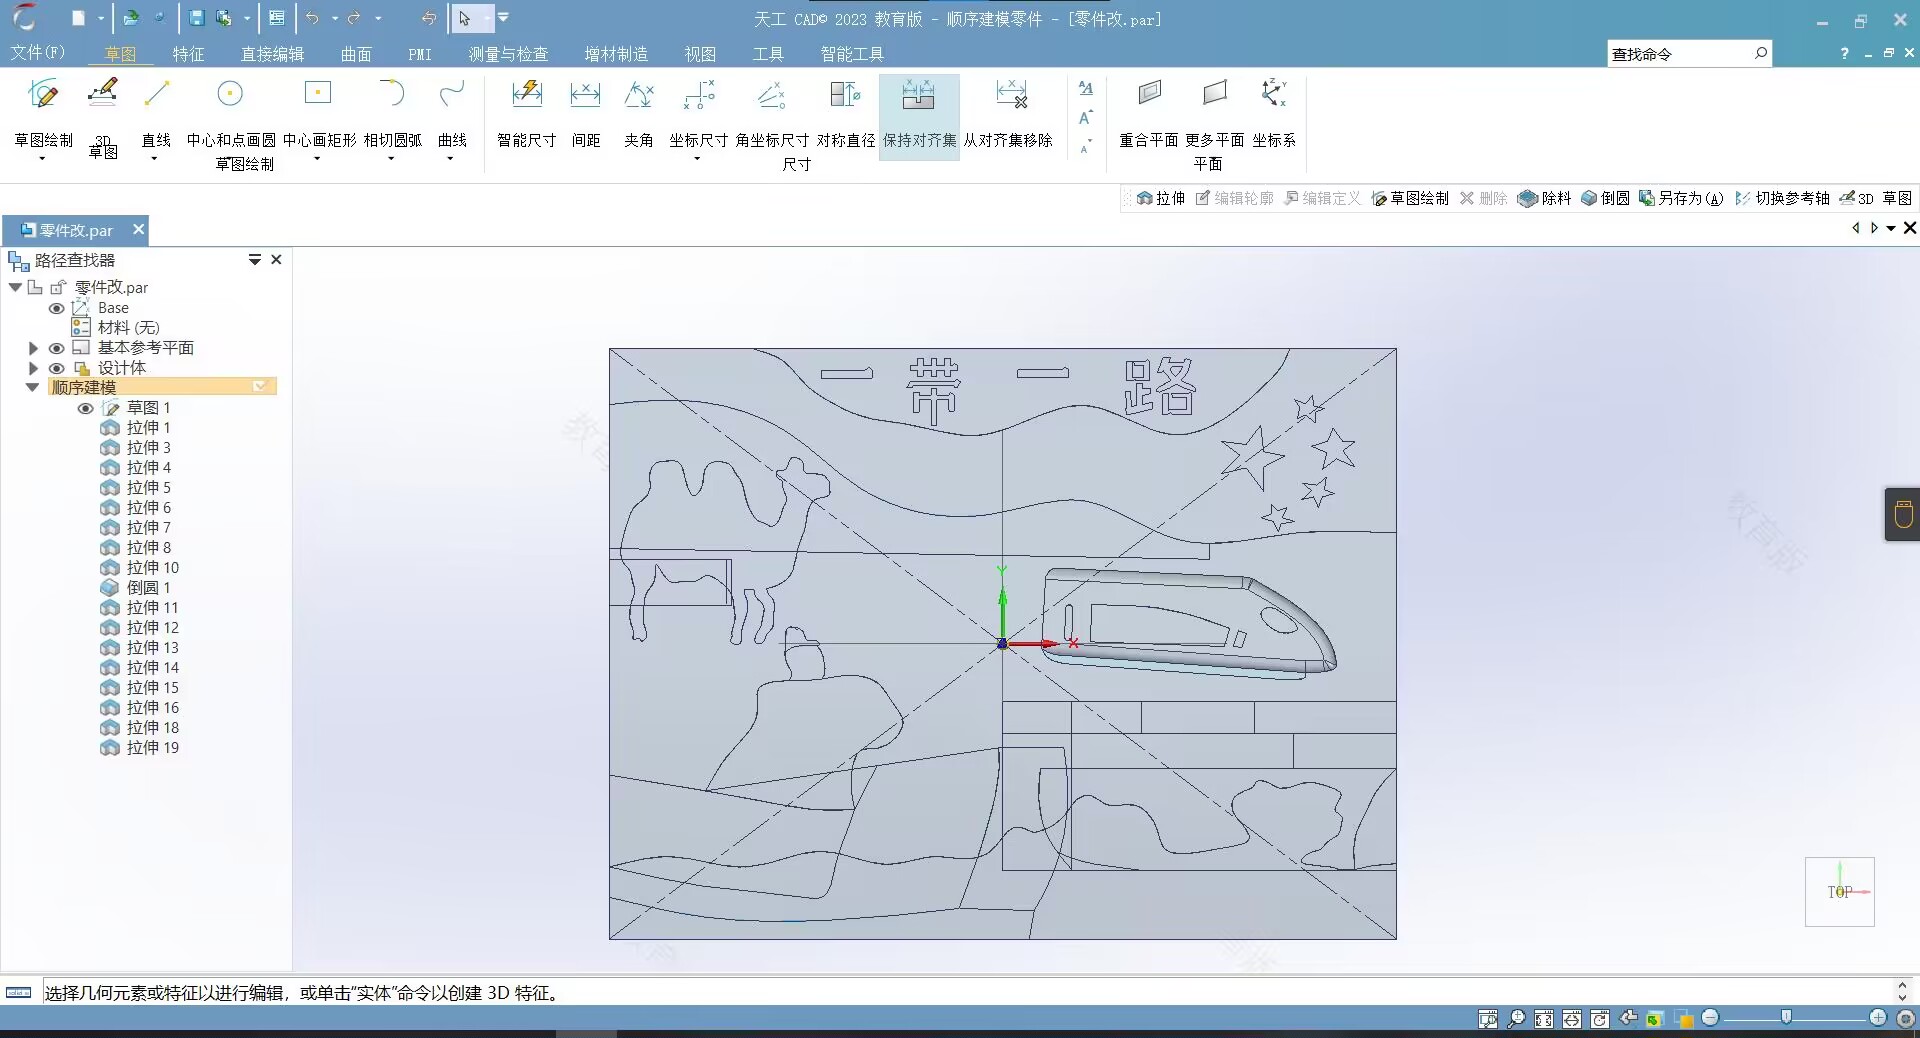The height and width of the screenshot is (1038, 1920).
Task: Toggle visibility eye of 基本参考平面
Action: 57,348
